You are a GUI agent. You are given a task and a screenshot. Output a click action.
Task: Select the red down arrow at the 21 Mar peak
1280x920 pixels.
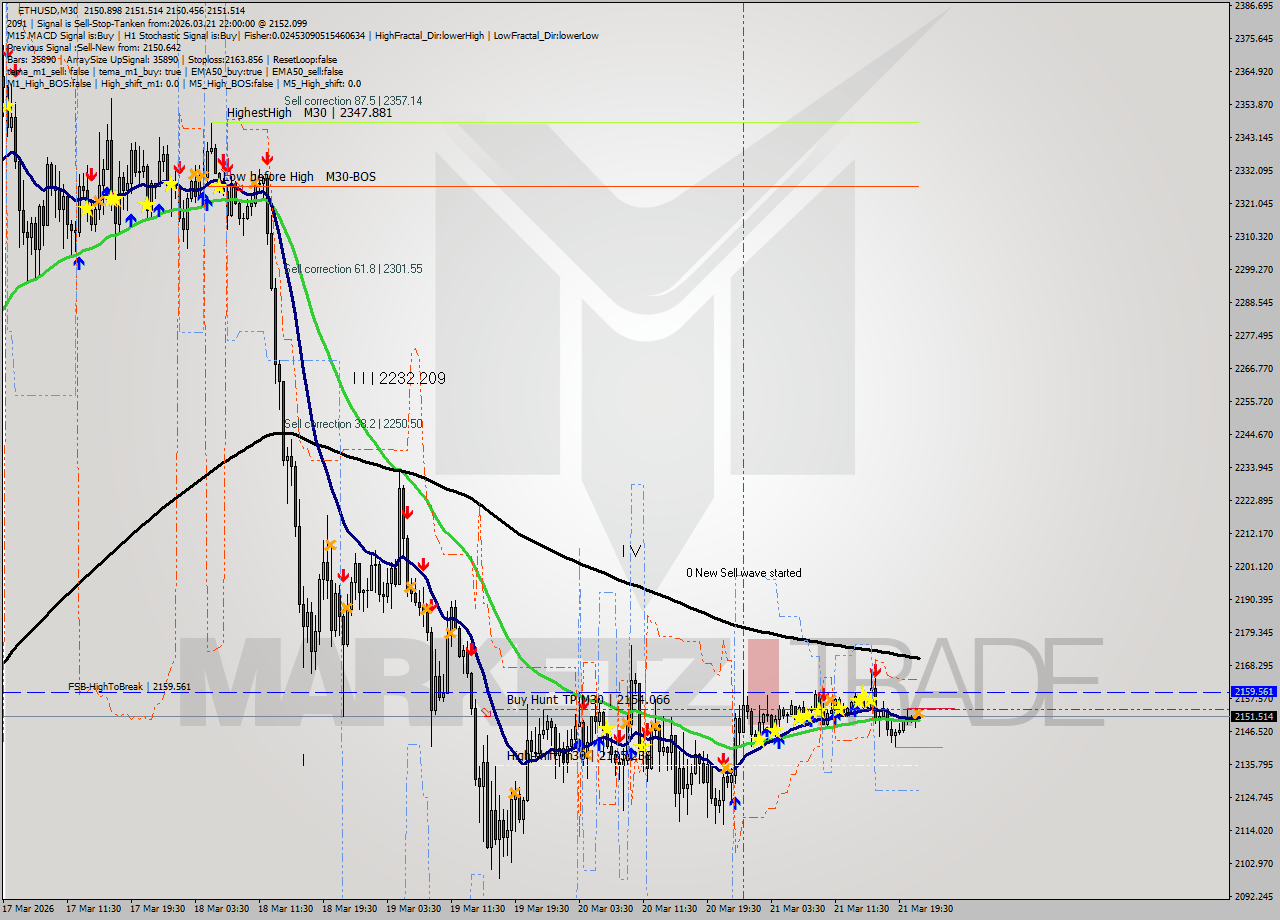(876, 669)
